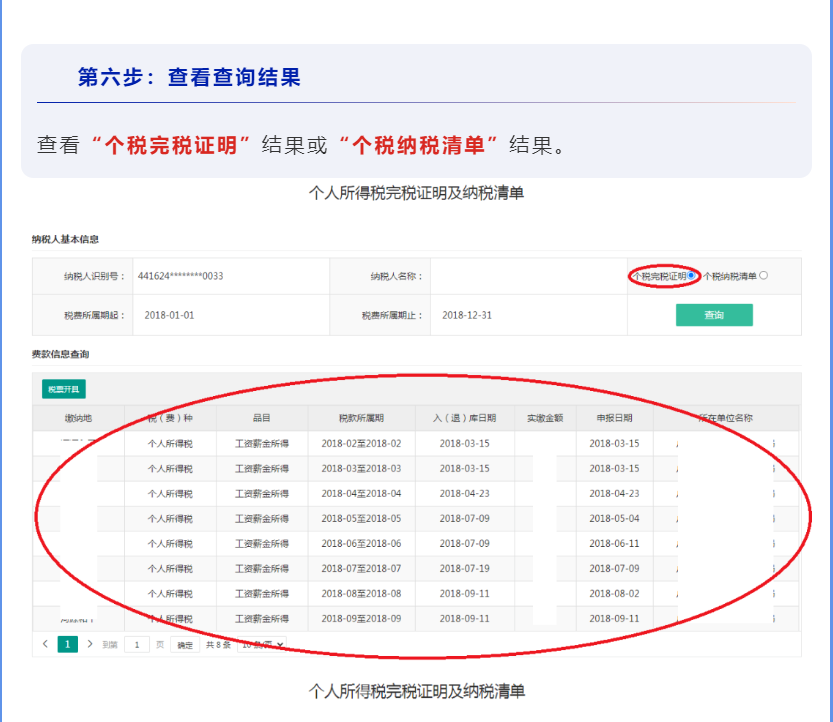833x722 pixels.
Task: Go to next page arrow
Action: [90, 644]
